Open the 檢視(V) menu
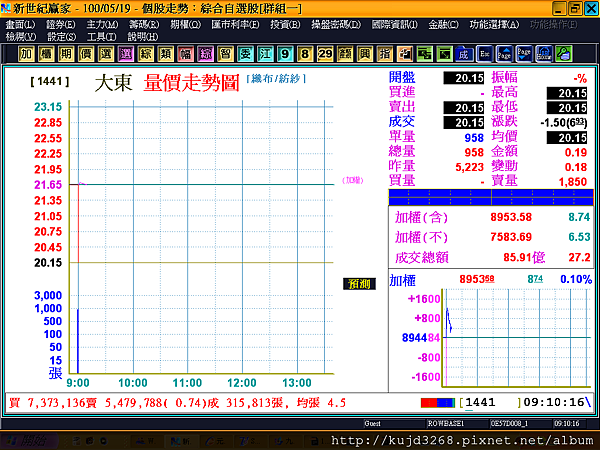This screenshot has width=600, height=450. point(21,37)
